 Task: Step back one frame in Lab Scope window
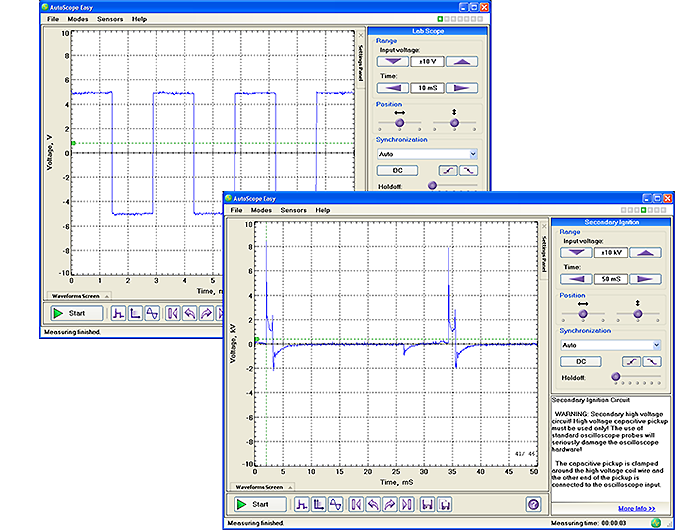[x=189, y=313]
